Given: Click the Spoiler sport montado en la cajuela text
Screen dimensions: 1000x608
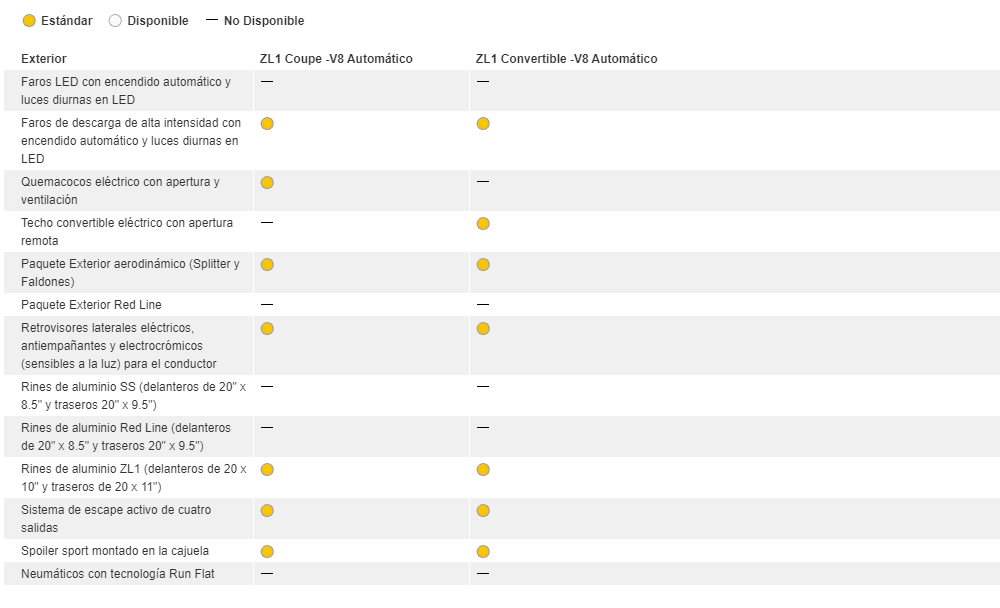Looking at the screenshot, I should click(x=115, y=551).
